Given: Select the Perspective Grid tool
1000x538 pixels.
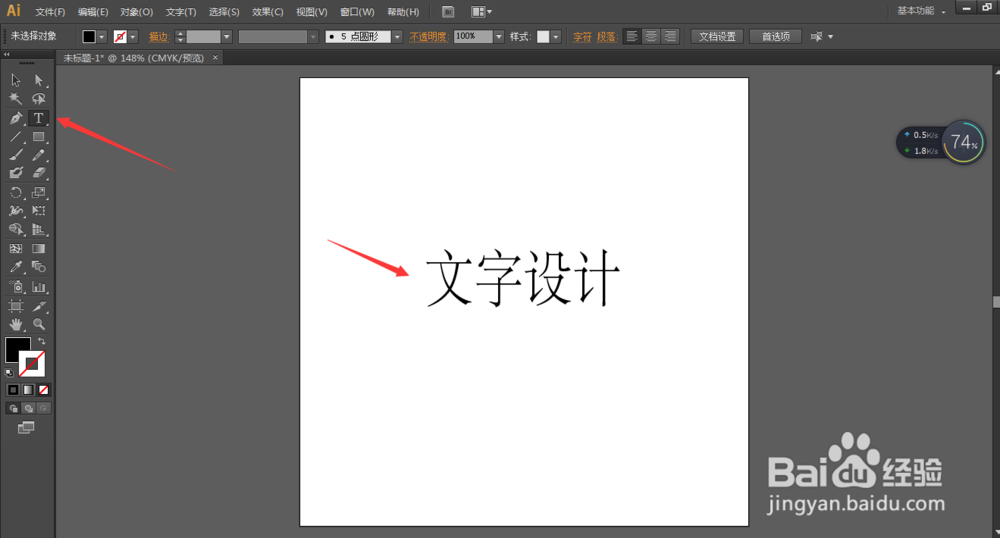Looking at the screenshot, I should 39,229.
